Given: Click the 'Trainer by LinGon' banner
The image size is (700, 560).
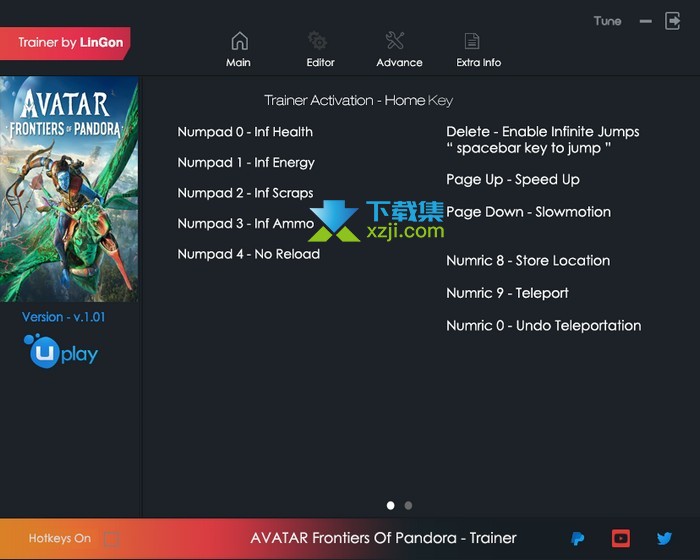Looking at the screenshot, I should (65, 43).
